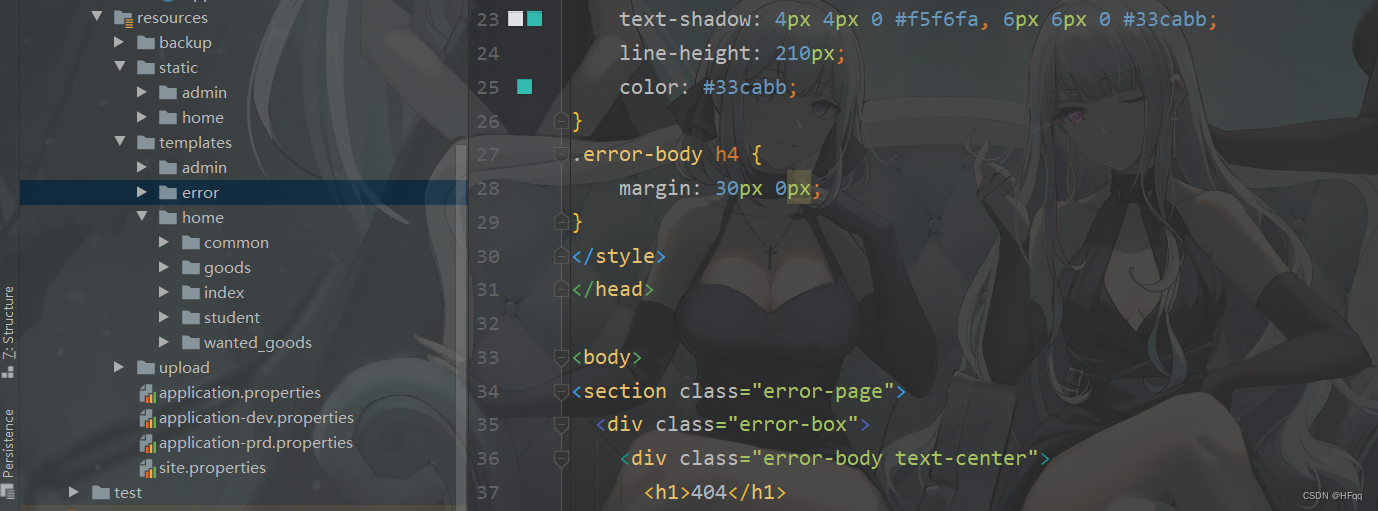Image resolution: width=1378 pixels, height=511 pixels.
Task: Click the site.properties file icon
Action: pos(148,468)
